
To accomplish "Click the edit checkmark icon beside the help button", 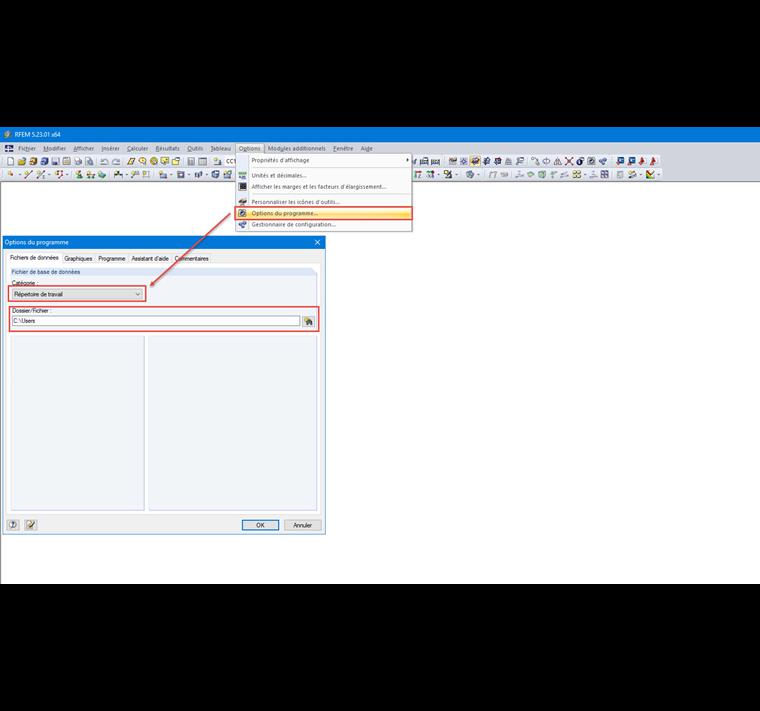I will [31, 525].
